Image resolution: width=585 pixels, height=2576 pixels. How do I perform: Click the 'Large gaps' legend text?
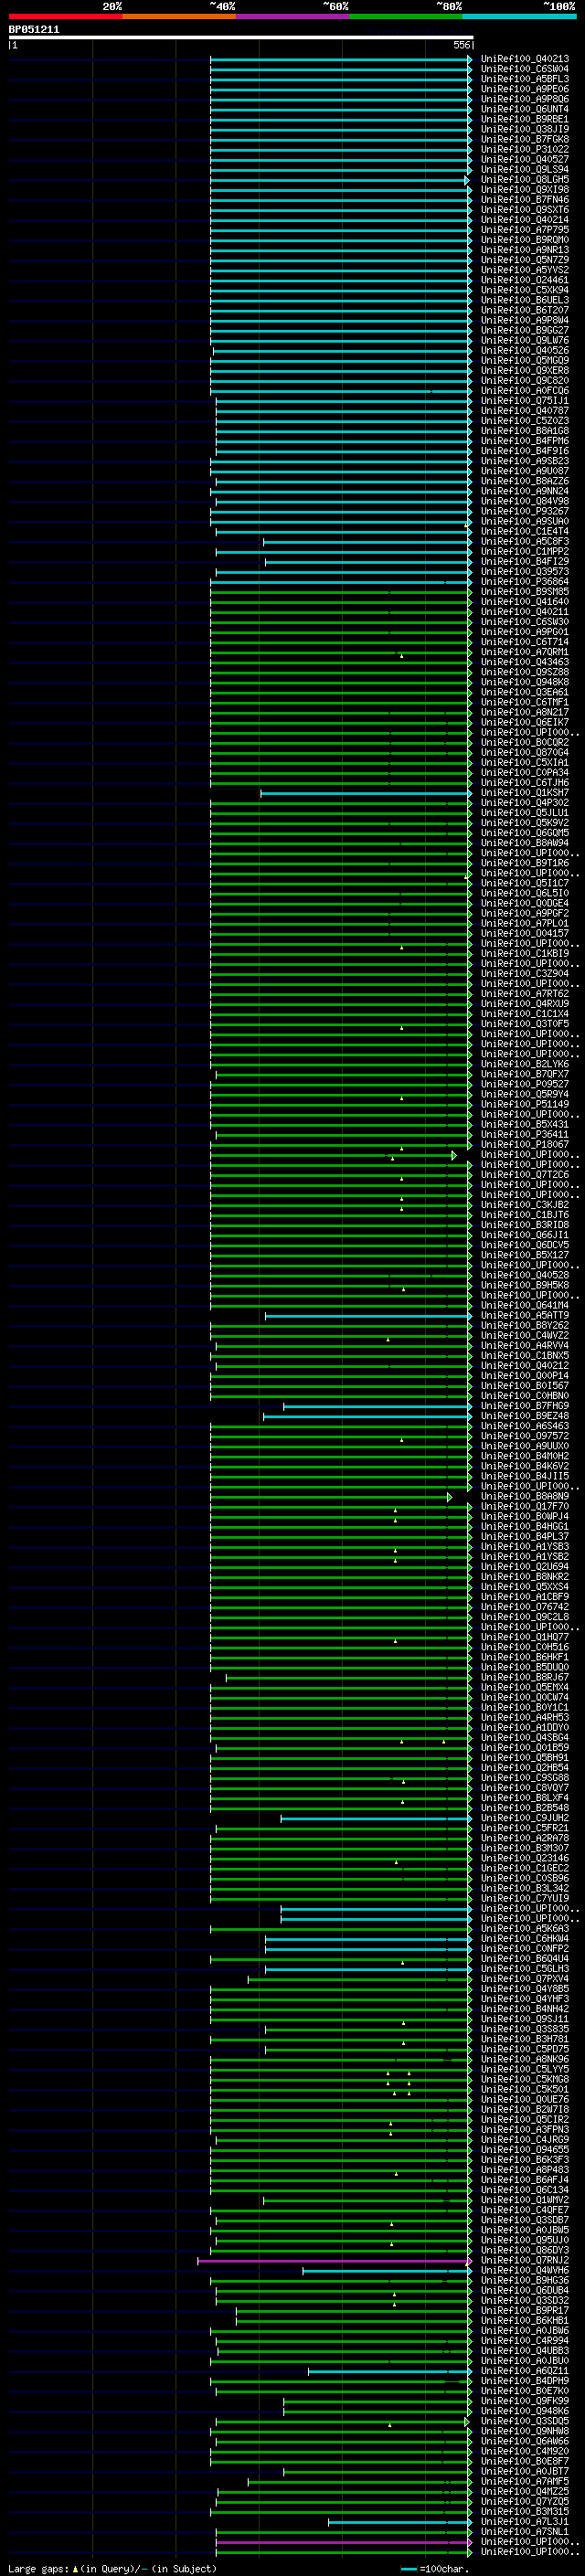[38, 2569]
